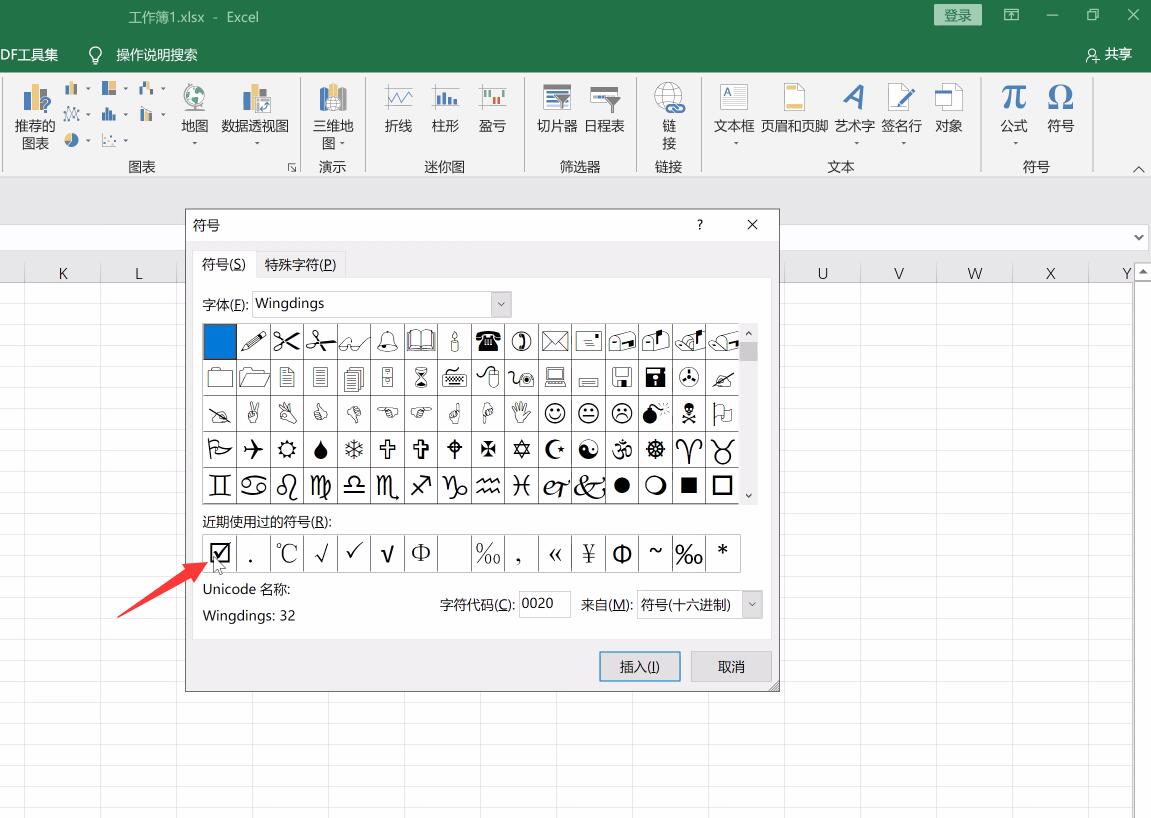
Task: Open Recommended Charts (推荐的图表)
Action: (35, 116)
